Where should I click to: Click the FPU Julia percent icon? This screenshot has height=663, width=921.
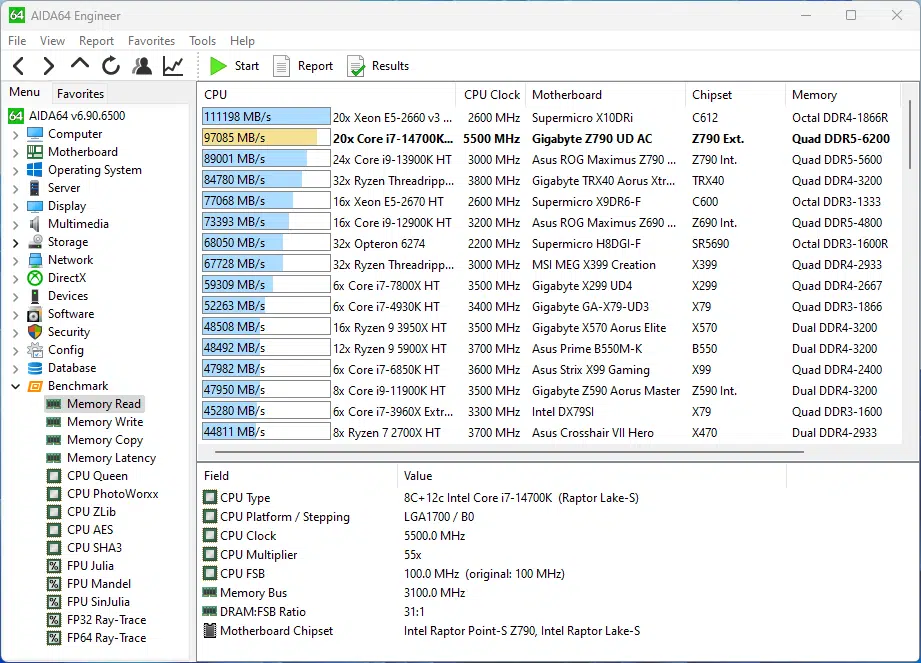53,566
